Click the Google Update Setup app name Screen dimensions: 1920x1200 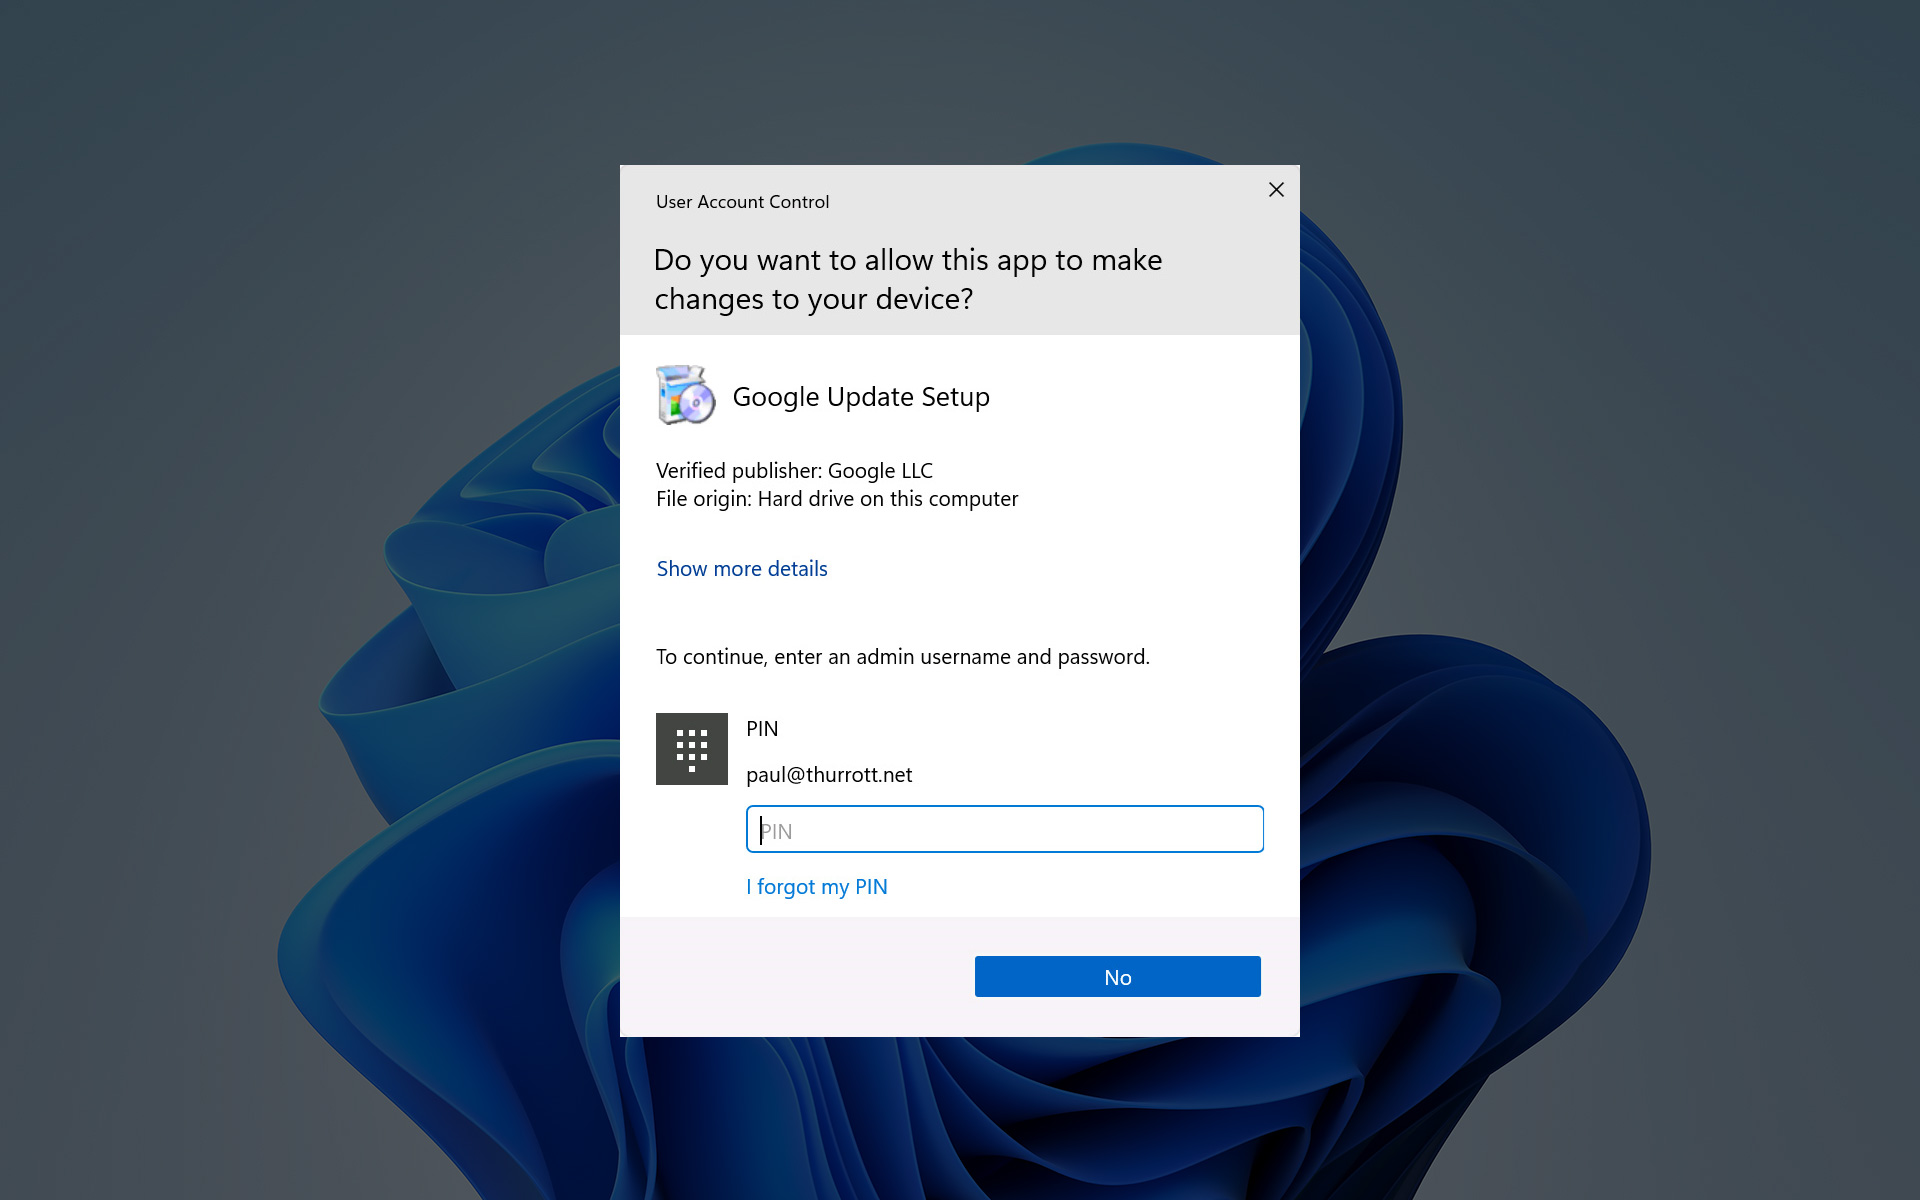[861, 397]
